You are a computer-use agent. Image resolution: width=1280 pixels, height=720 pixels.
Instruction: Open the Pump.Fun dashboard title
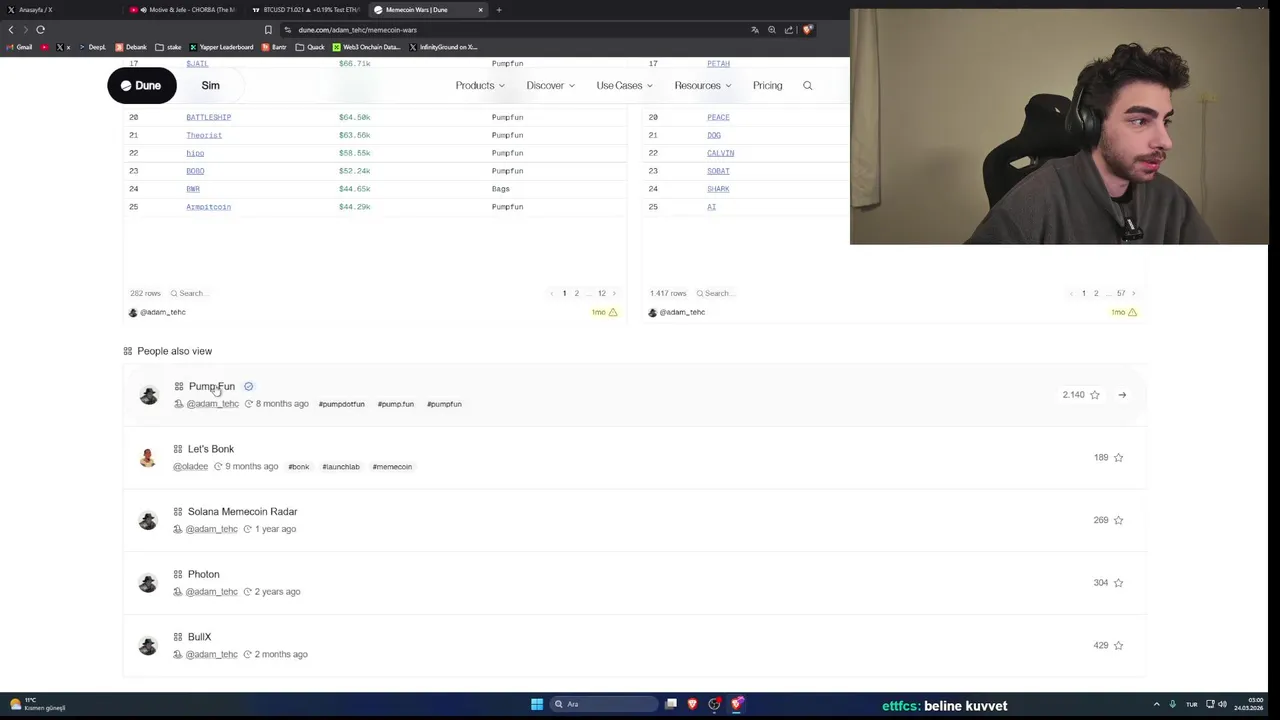pyautogui.click(x=212, y=386)
